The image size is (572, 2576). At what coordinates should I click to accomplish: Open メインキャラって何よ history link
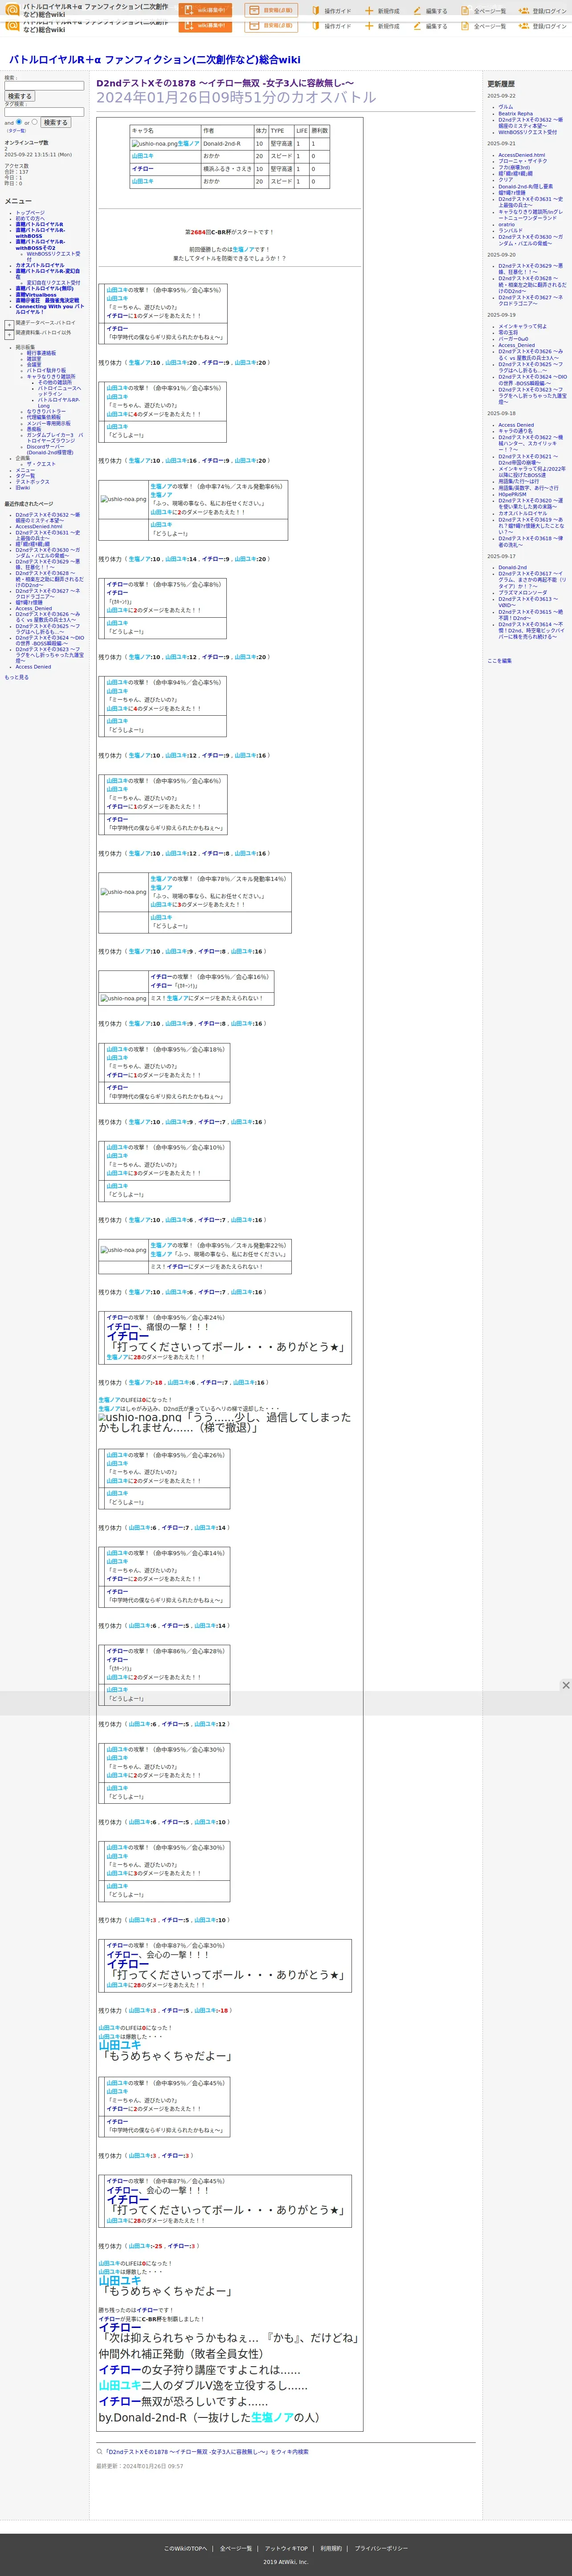[x=523, y=326]
